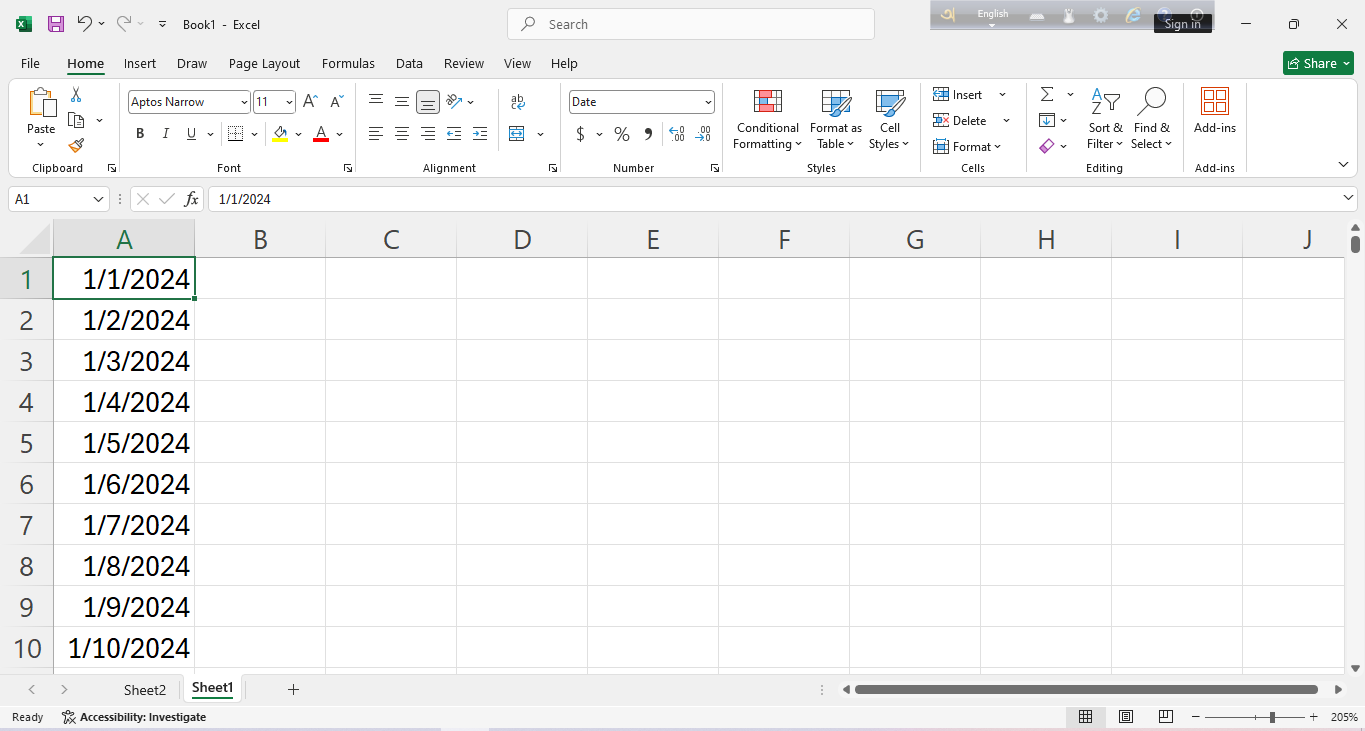Open the font size dropdown
The height and width of the screenshot is (731, 1365).
(x=289, y=102)
